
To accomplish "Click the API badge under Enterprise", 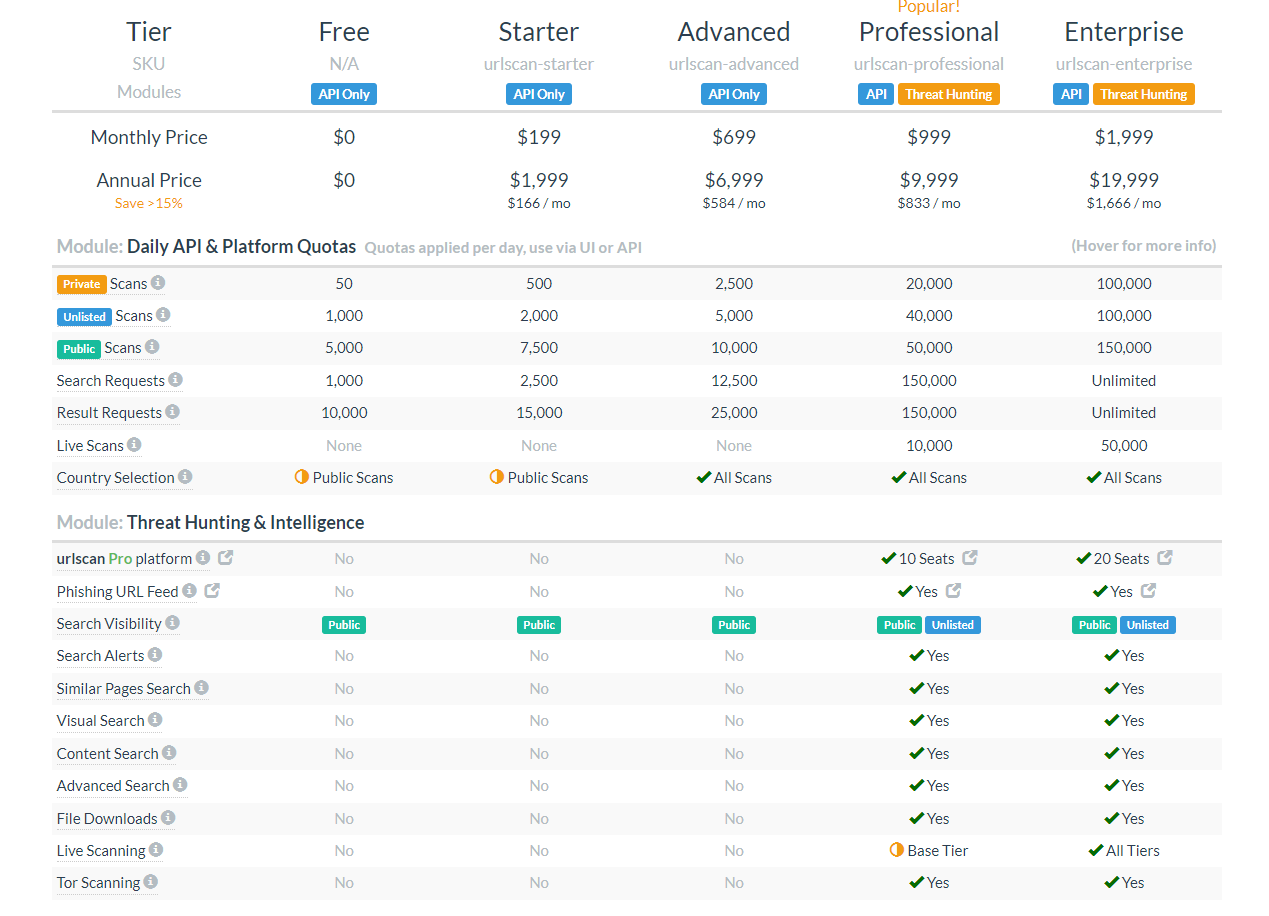I will coord(1071,94).
